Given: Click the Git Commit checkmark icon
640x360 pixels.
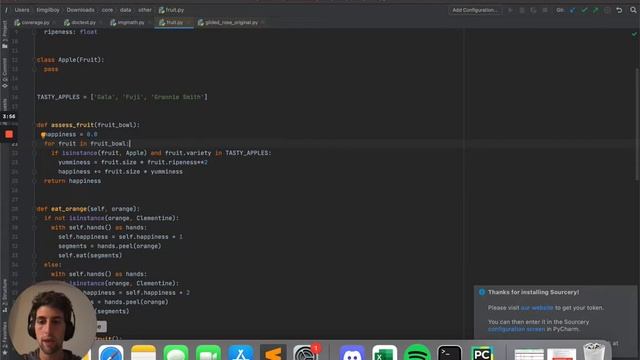Looking at the screenshot, I should (x=584, y=10).
